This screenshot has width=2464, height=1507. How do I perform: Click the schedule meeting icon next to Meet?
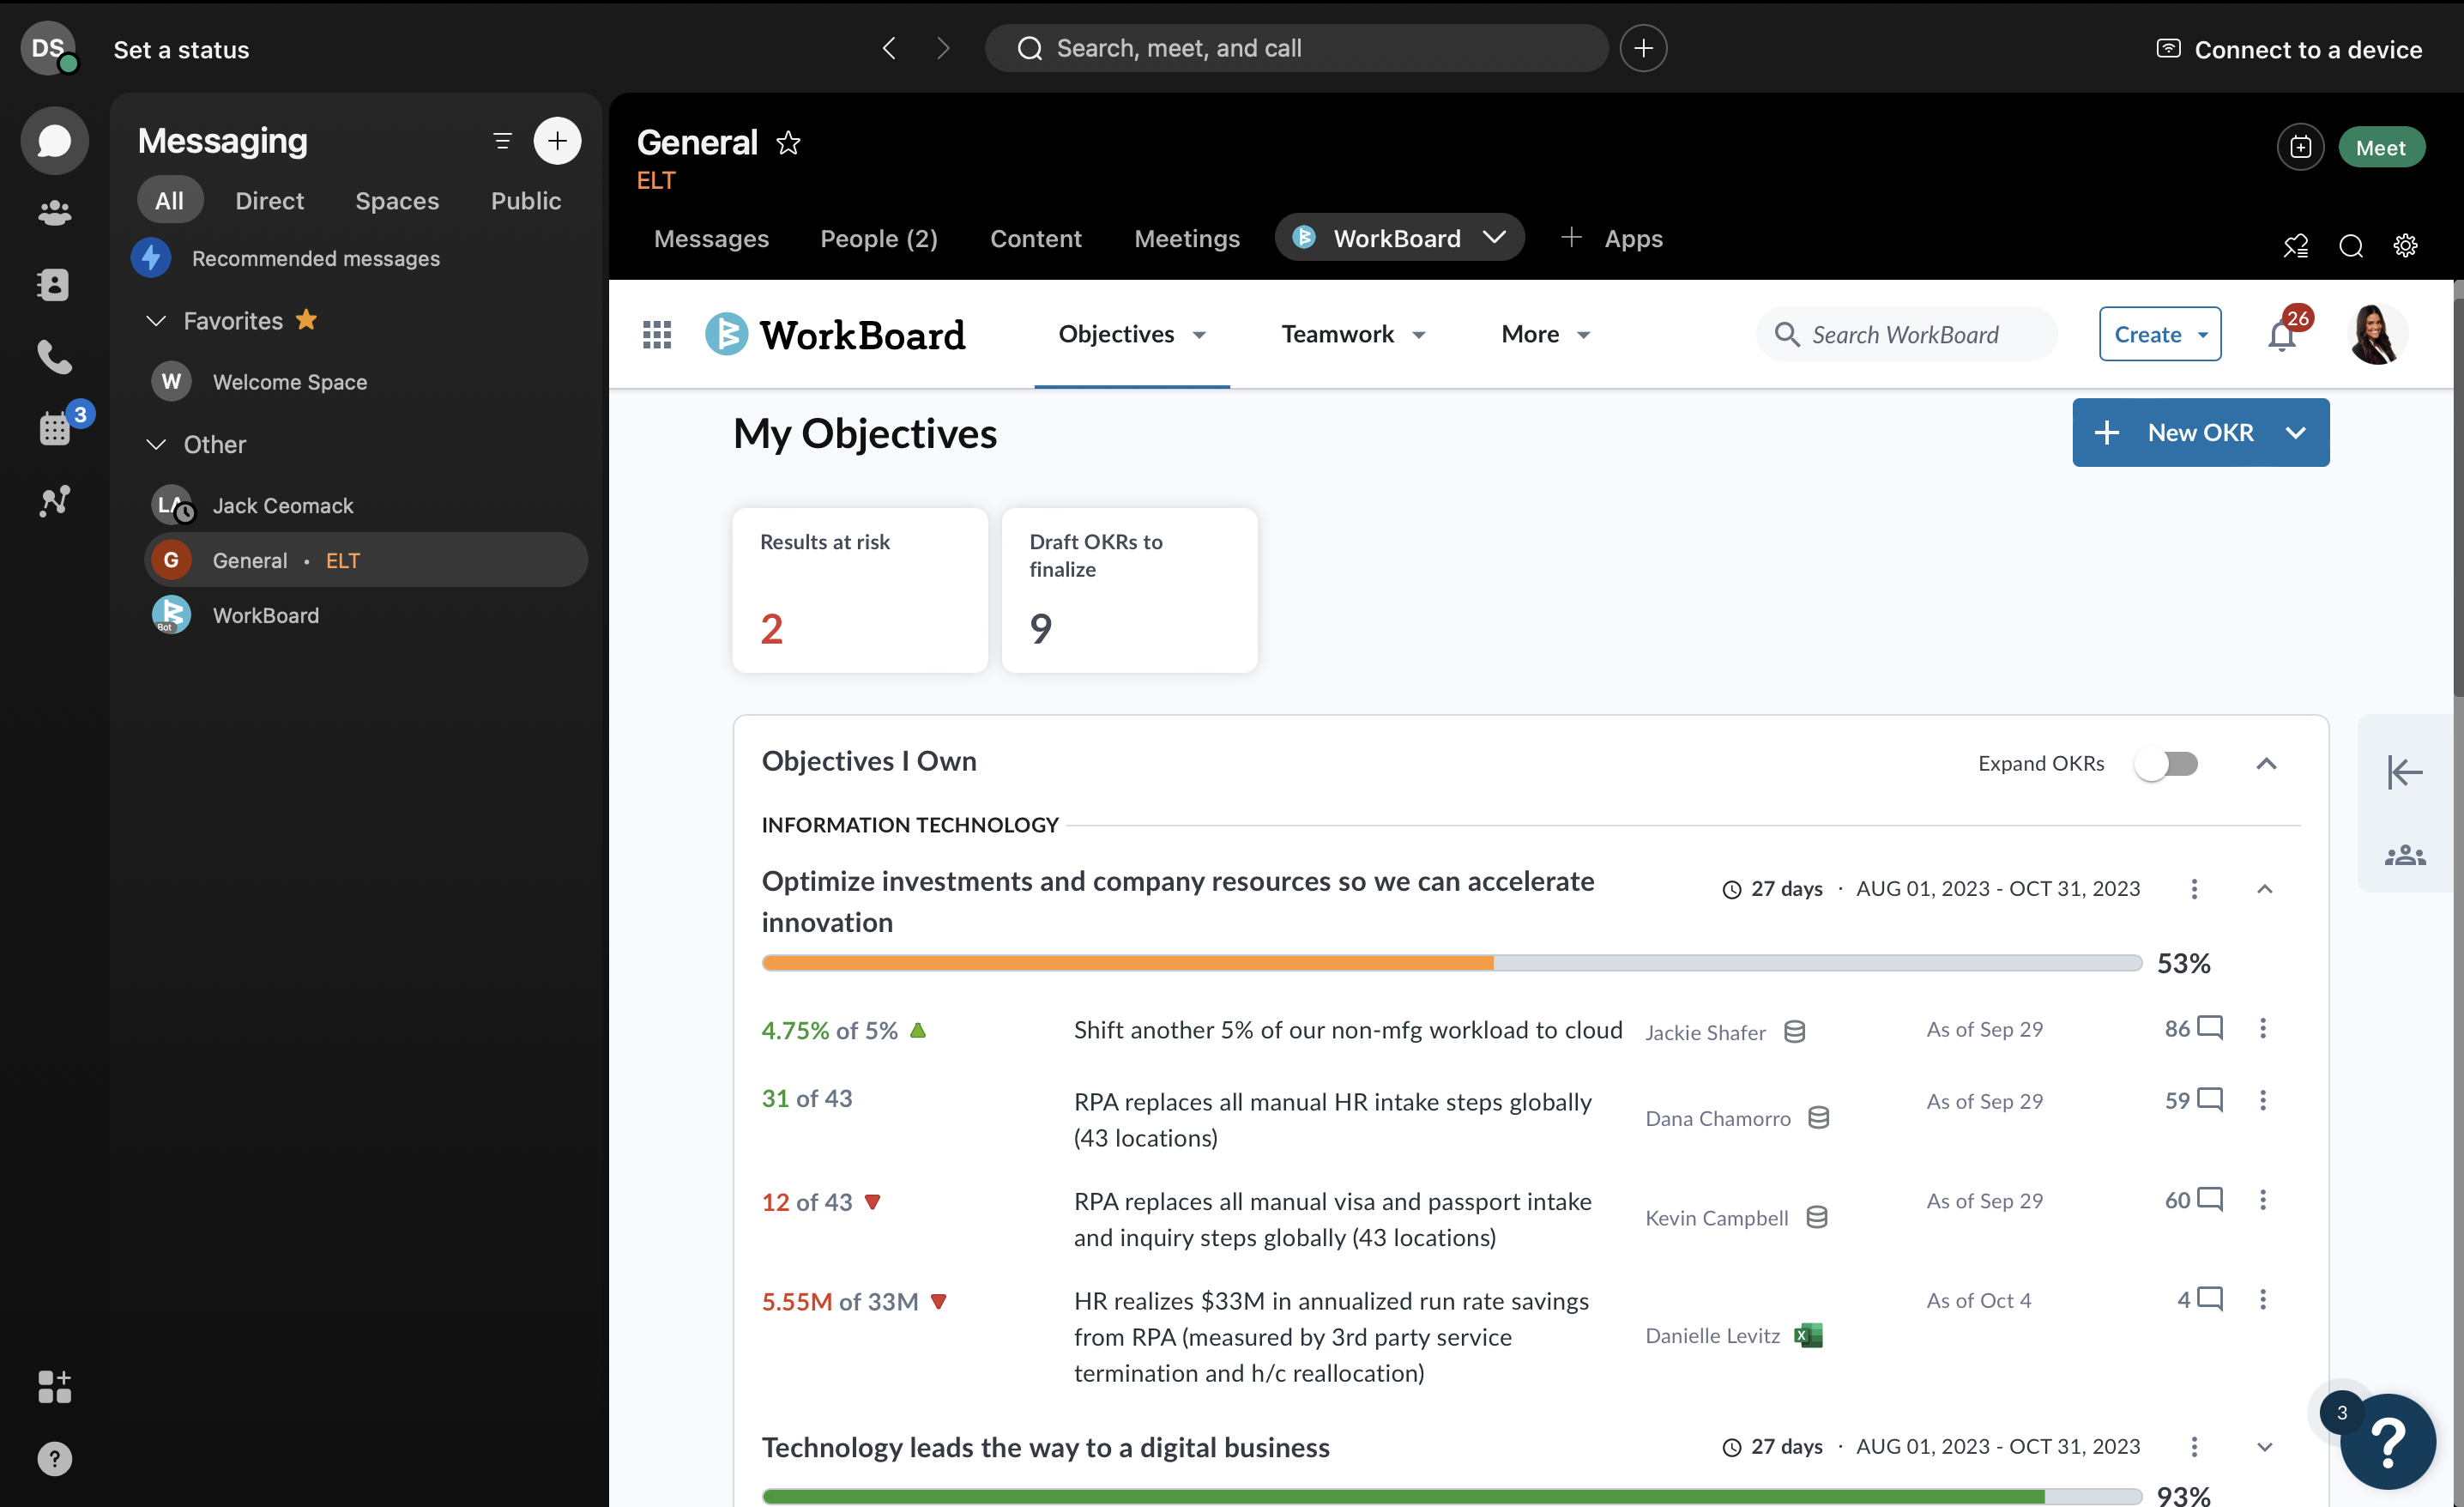point(2300,148)
